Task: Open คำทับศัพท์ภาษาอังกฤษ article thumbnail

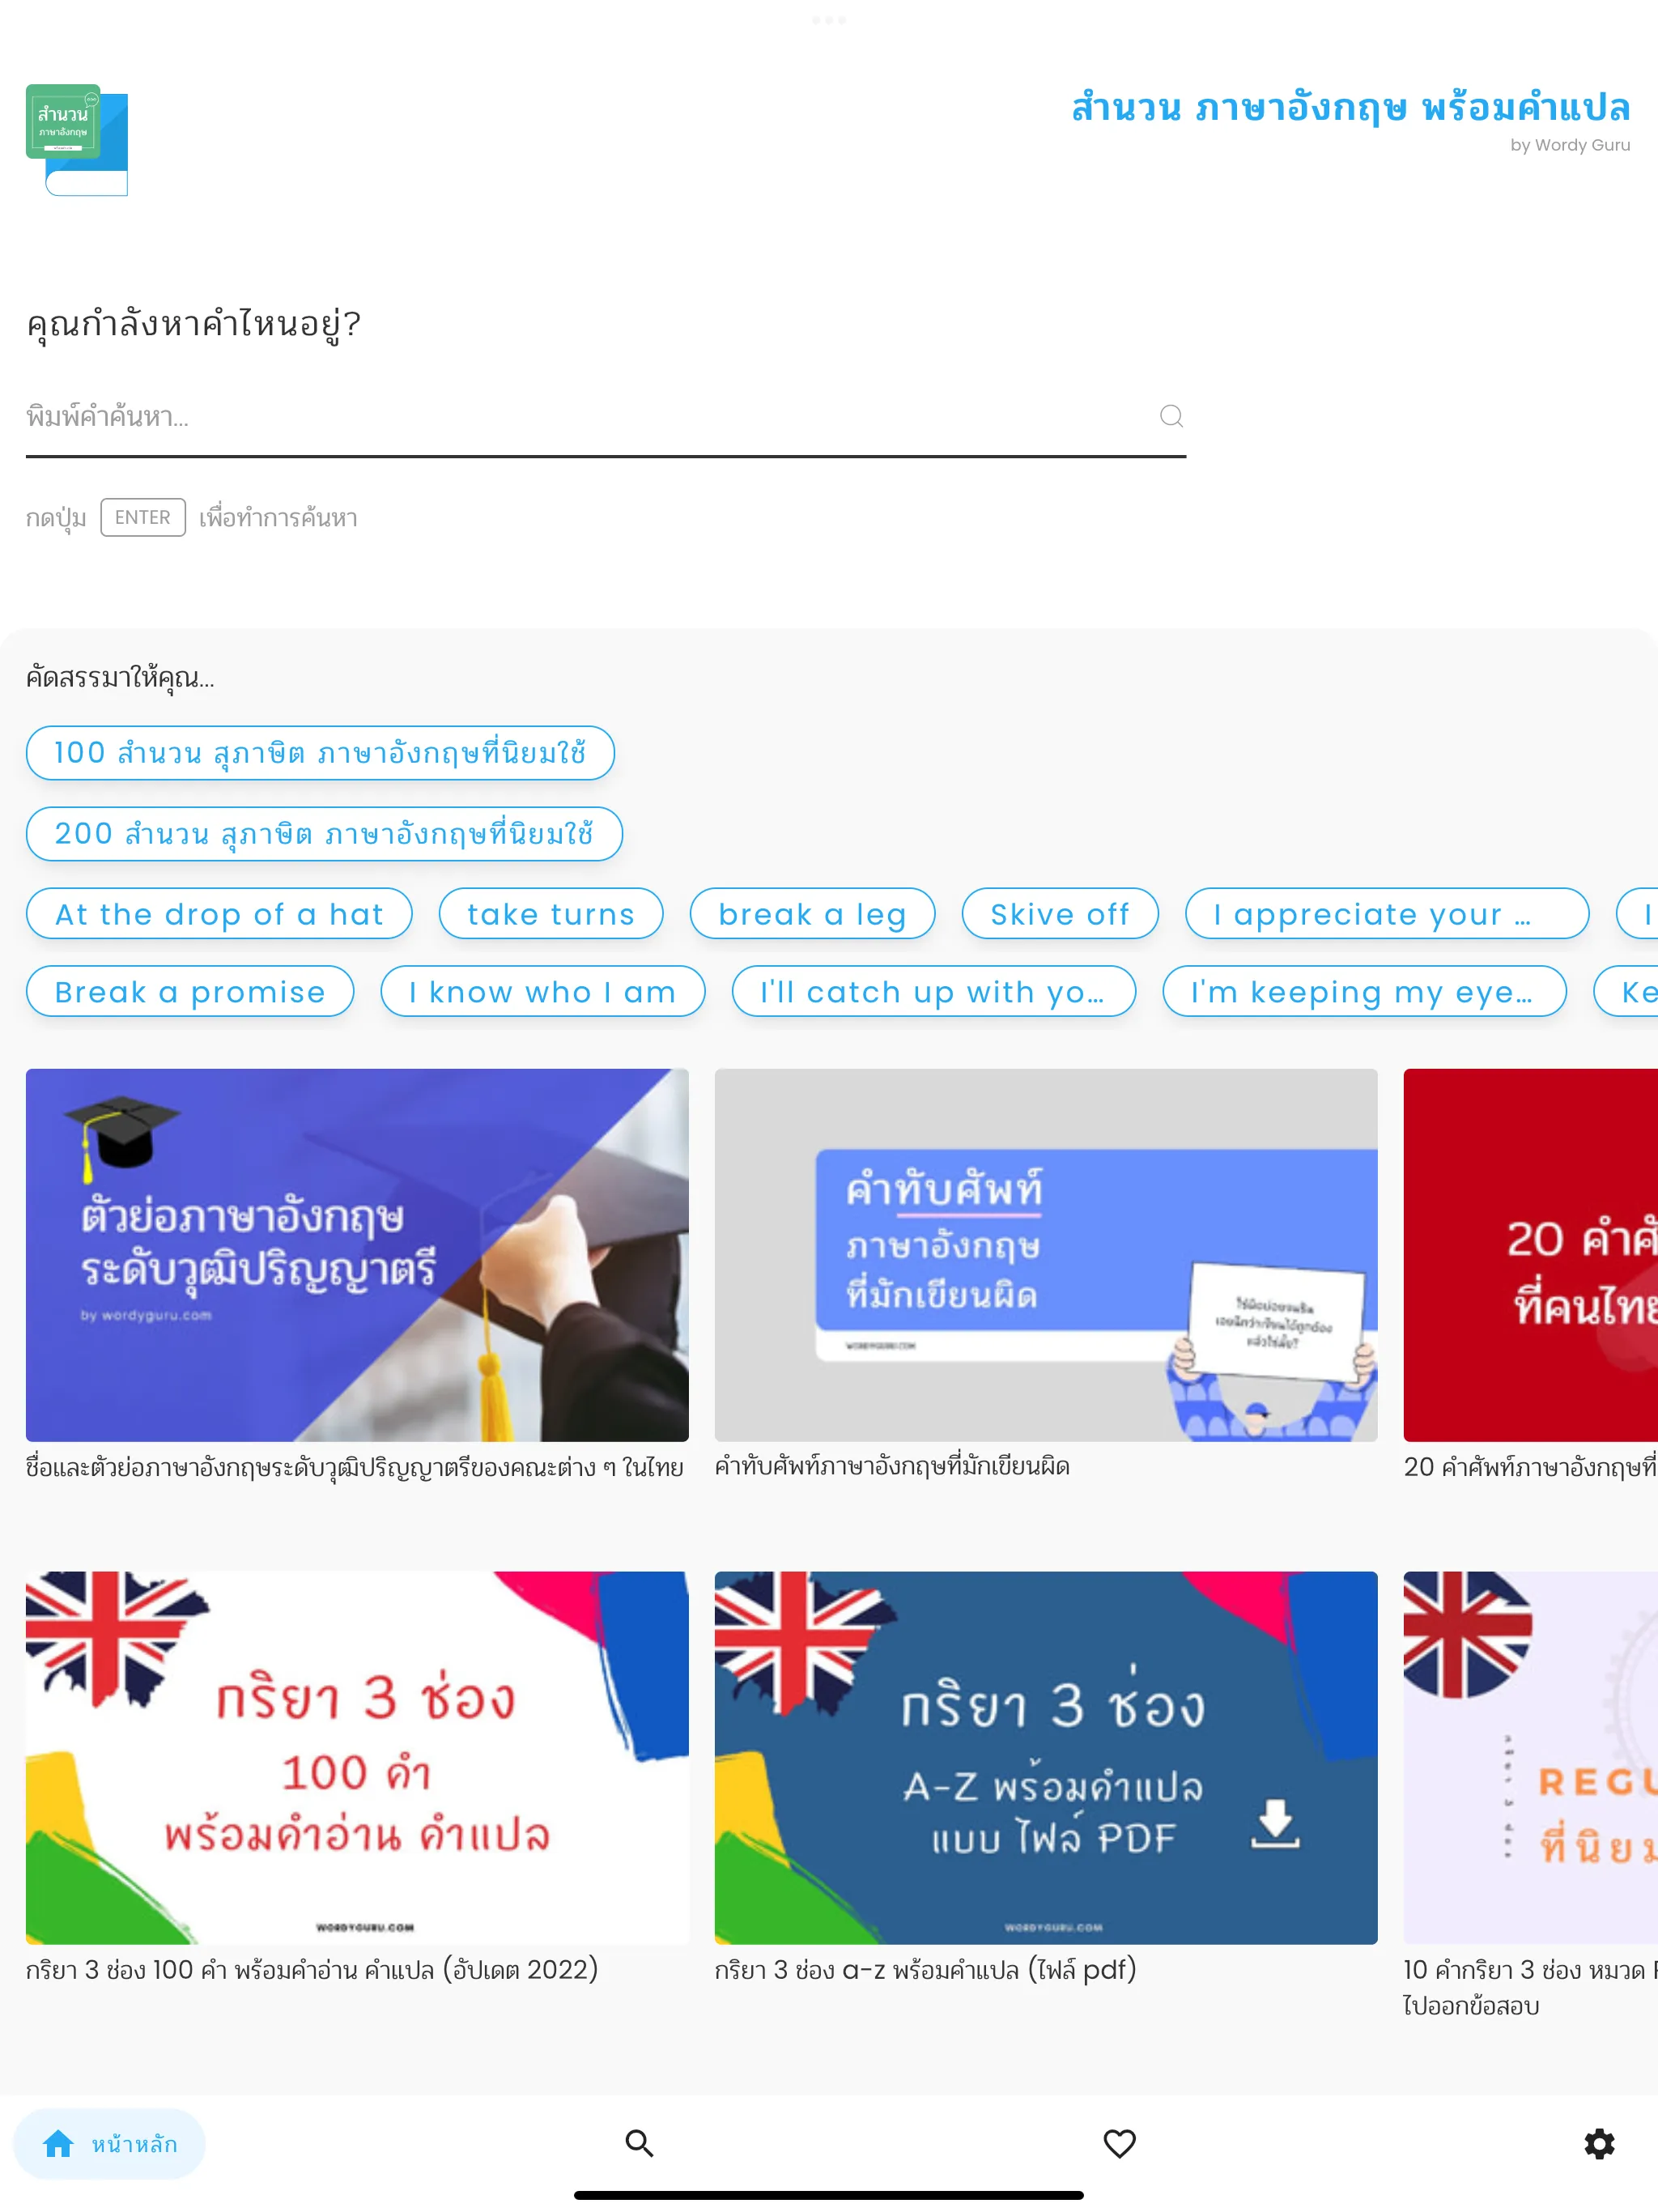Action: click(1045, 1254)
